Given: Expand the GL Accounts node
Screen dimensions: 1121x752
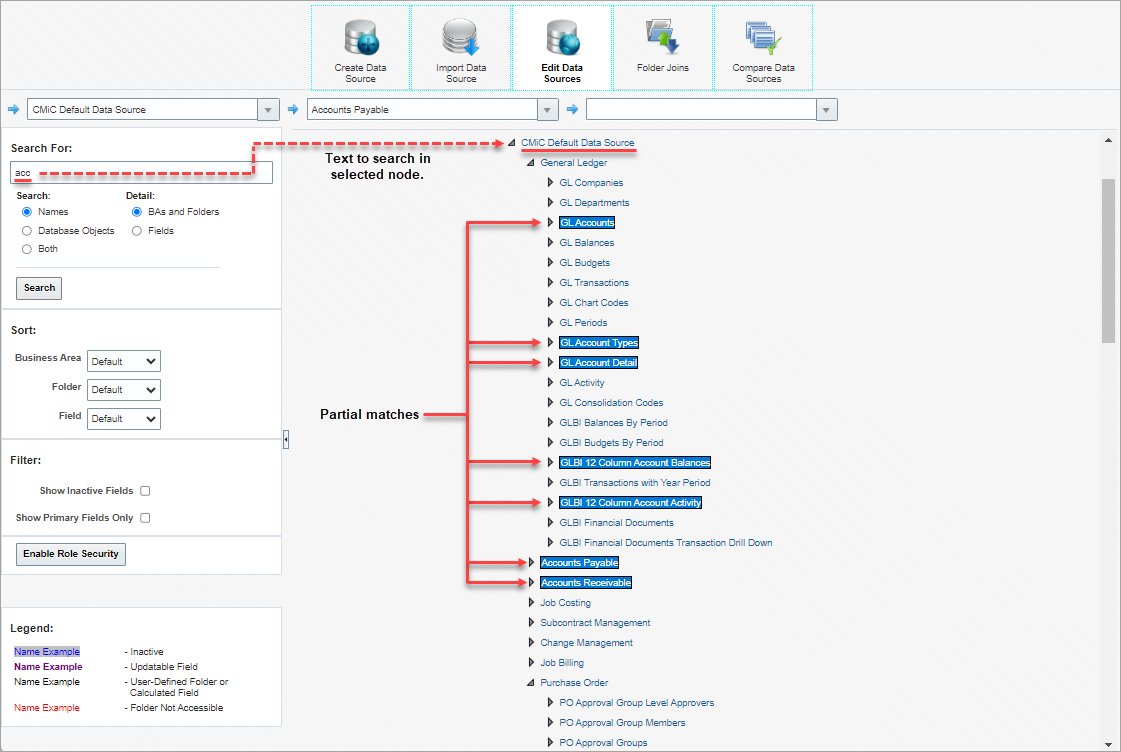Looking at the screenshot, I should pyautogui.click(x=550, y=222).
